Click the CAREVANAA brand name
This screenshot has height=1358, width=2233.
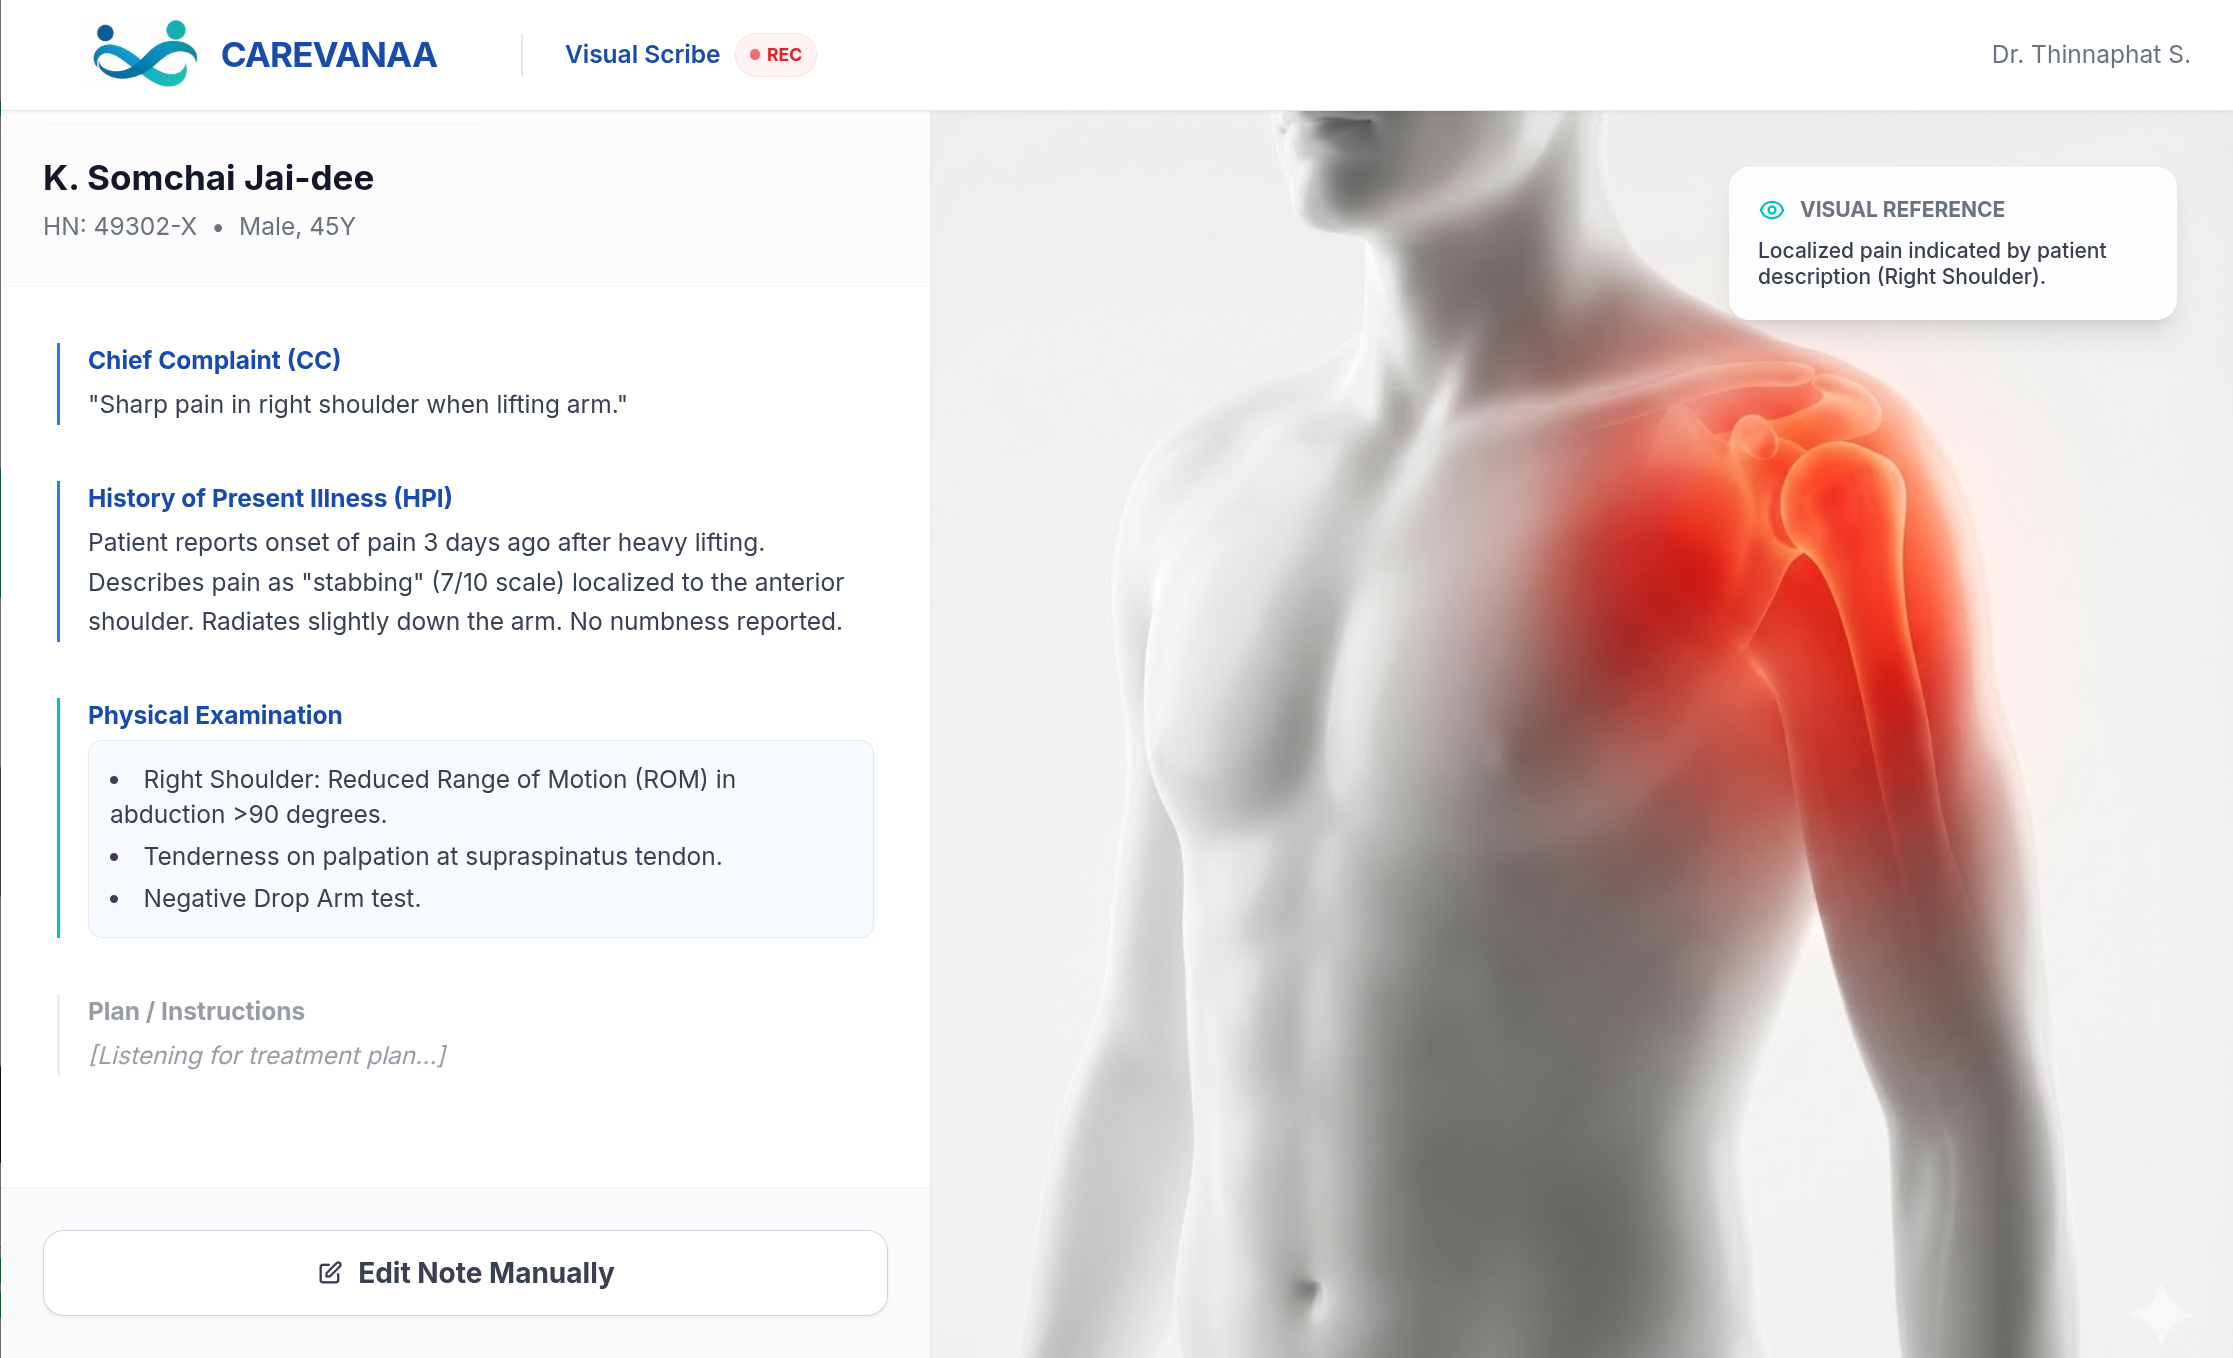329,55
